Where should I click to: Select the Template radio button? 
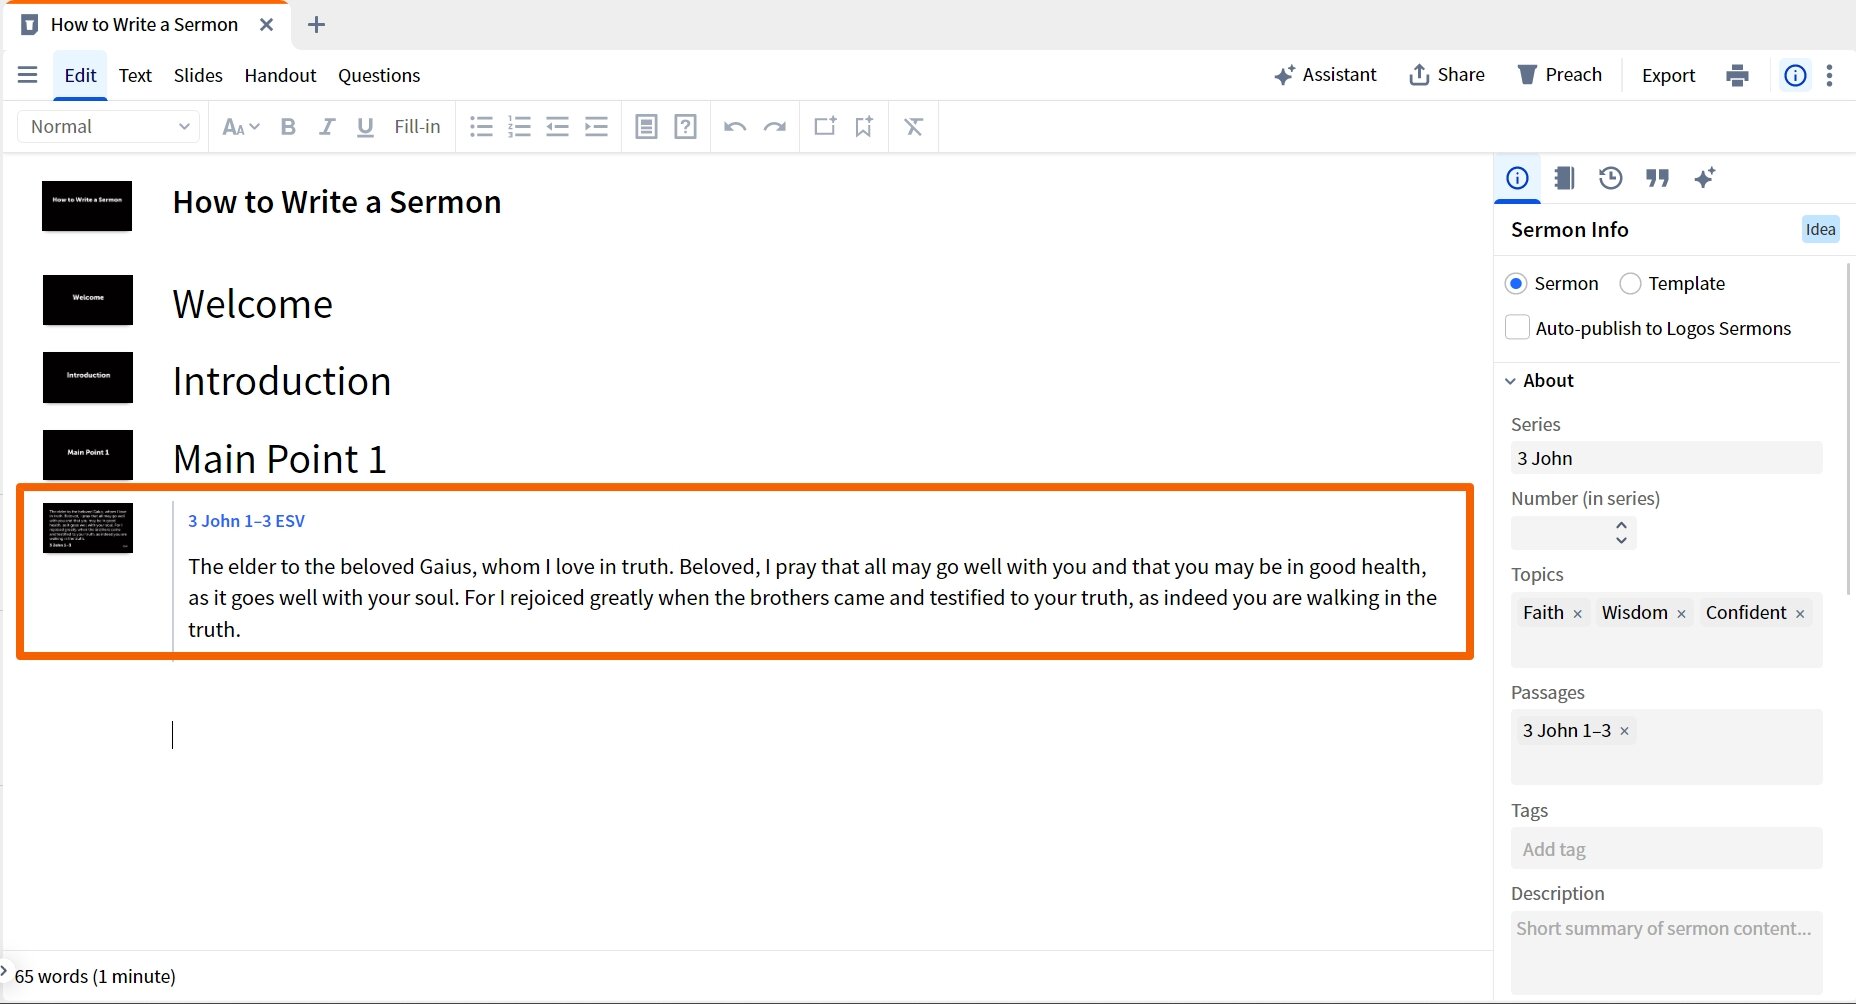point(1629,283)
